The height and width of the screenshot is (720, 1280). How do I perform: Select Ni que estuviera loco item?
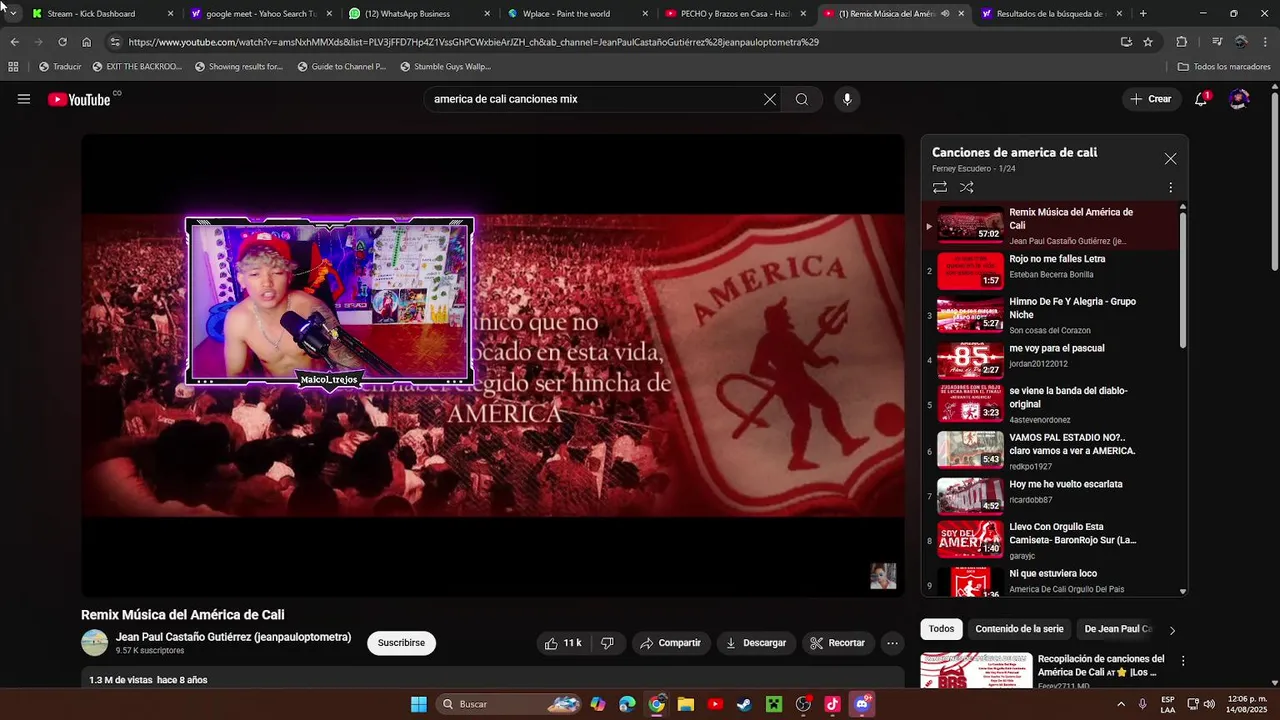[1052, 583]
